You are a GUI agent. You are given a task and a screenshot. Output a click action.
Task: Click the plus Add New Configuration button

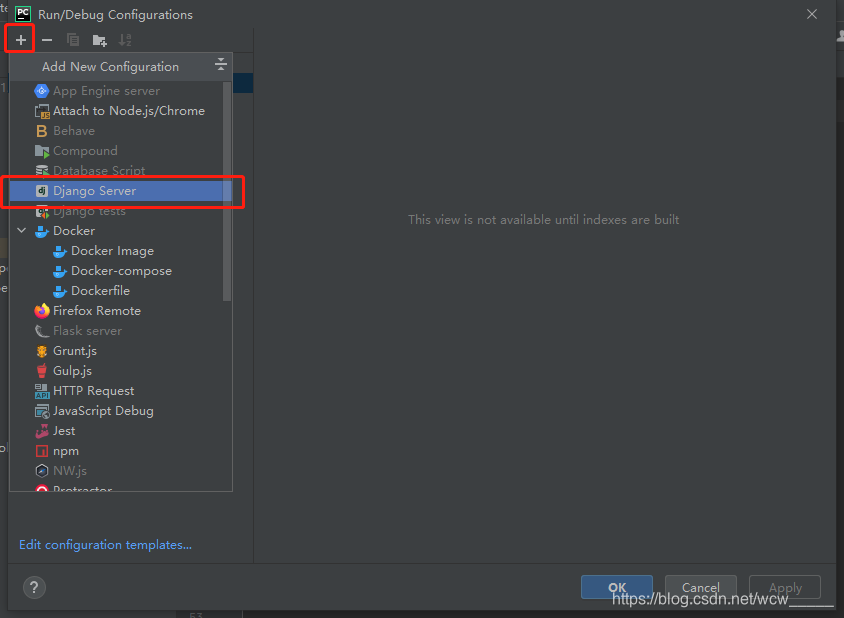tap(20, 40)
